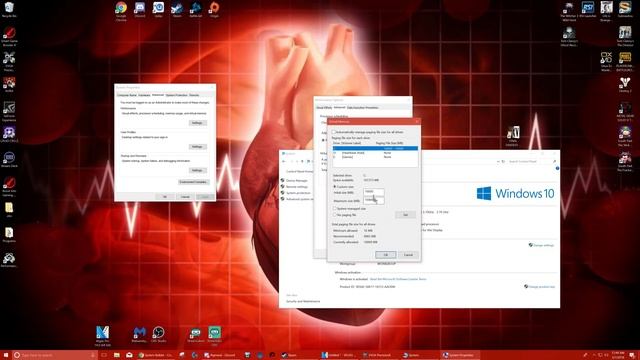Click the Initial size (MB) field

click(x=373, y=191)
